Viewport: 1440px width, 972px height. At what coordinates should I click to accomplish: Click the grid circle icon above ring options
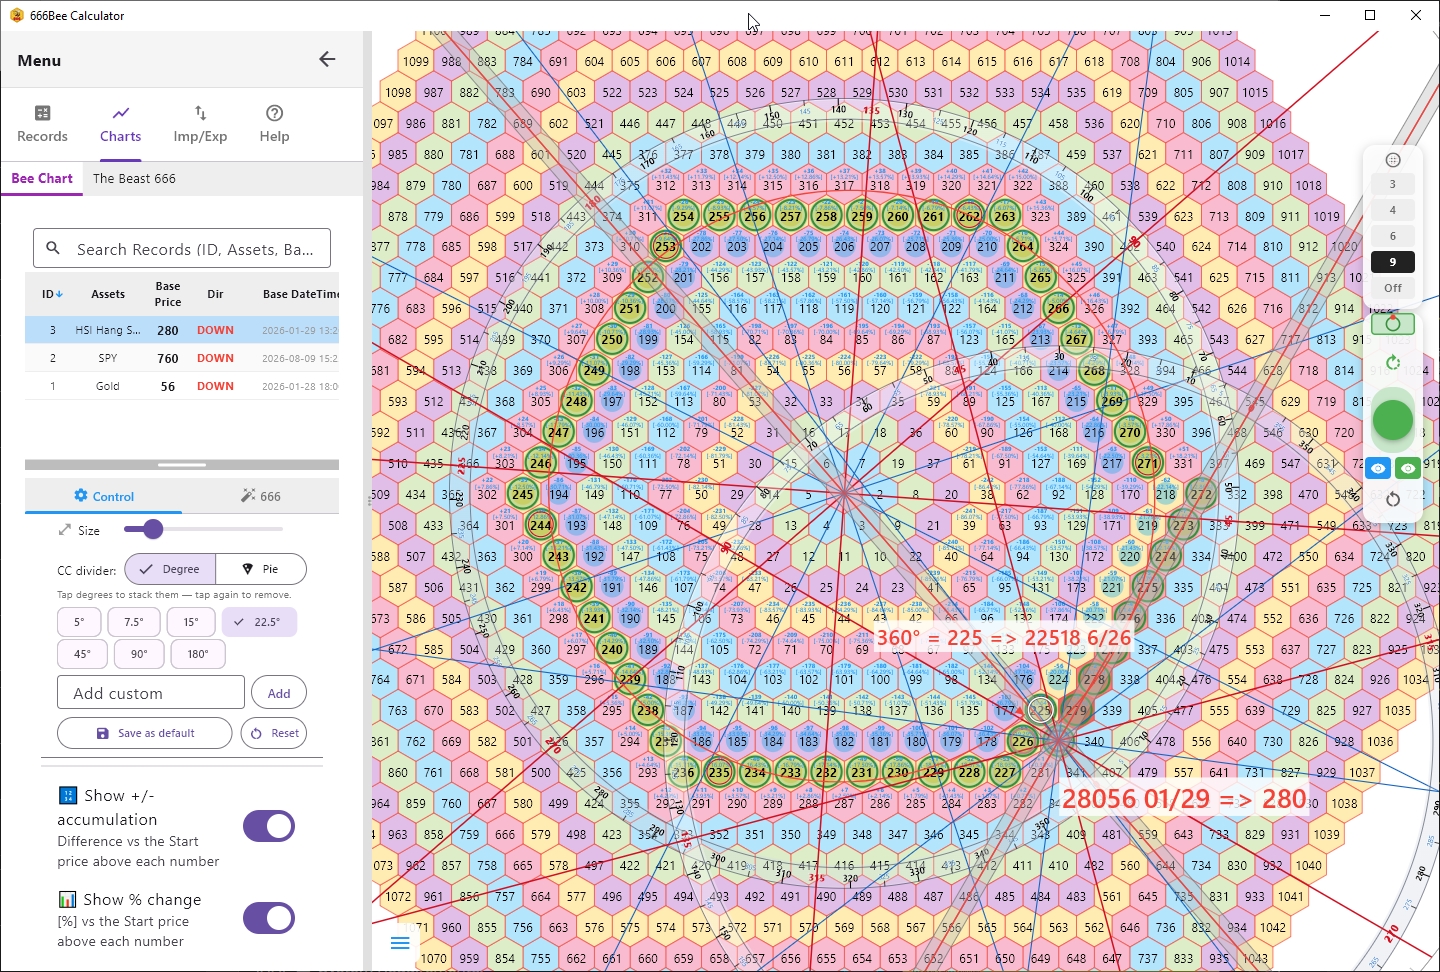[x=1393, y=160]
